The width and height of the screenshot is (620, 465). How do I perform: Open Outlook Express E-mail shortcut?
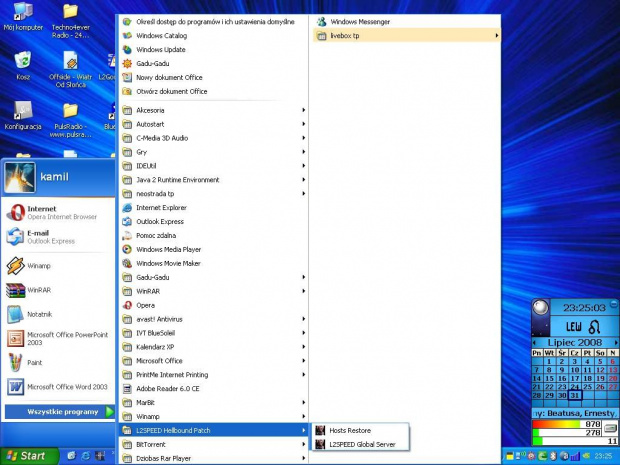[x=58, y=237]
